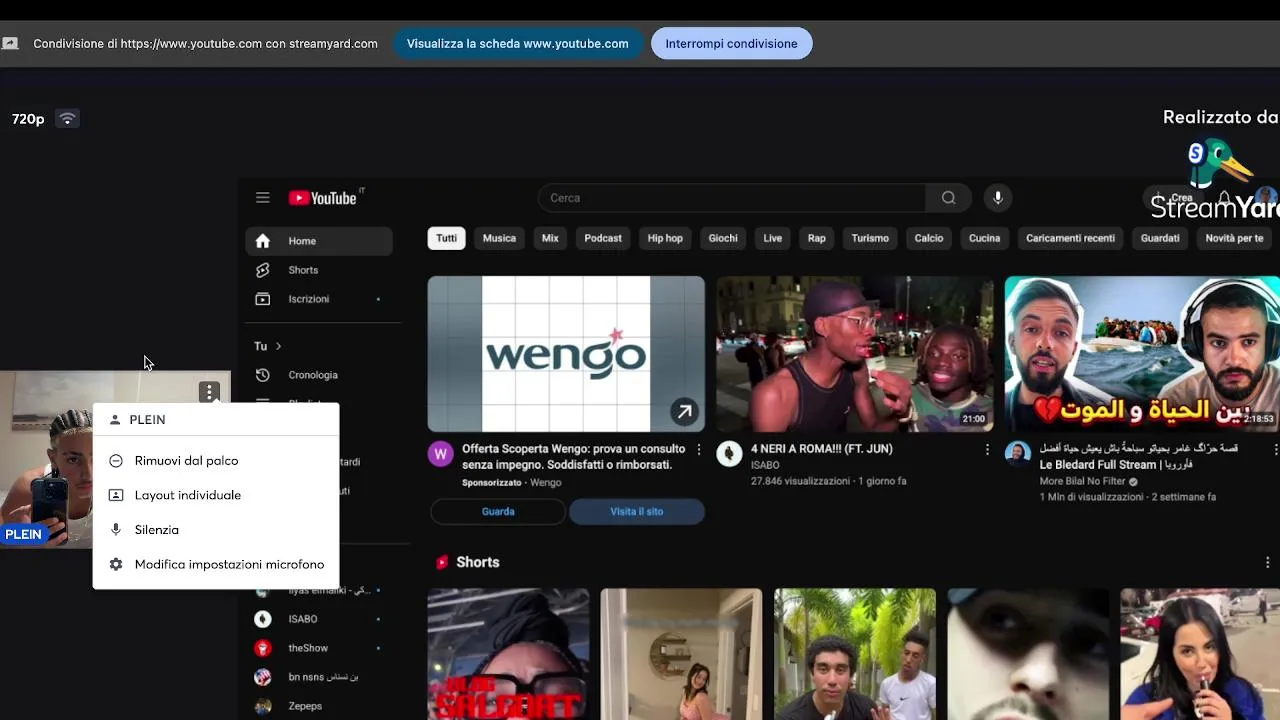Viewport: 1280px width, 720px height.
Task: Select the Turismo filter chip
Action: tap(870, 238)
